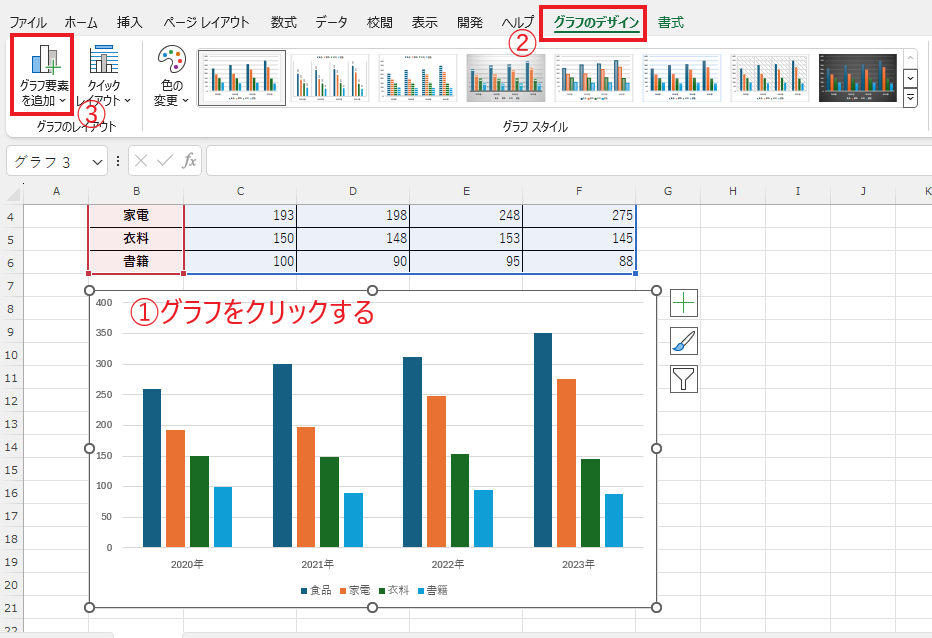The width and height of the screenshot is (932, 638).
Task: Open the ファイル tab
Action: pyautogui.click(x=28, y=23)
